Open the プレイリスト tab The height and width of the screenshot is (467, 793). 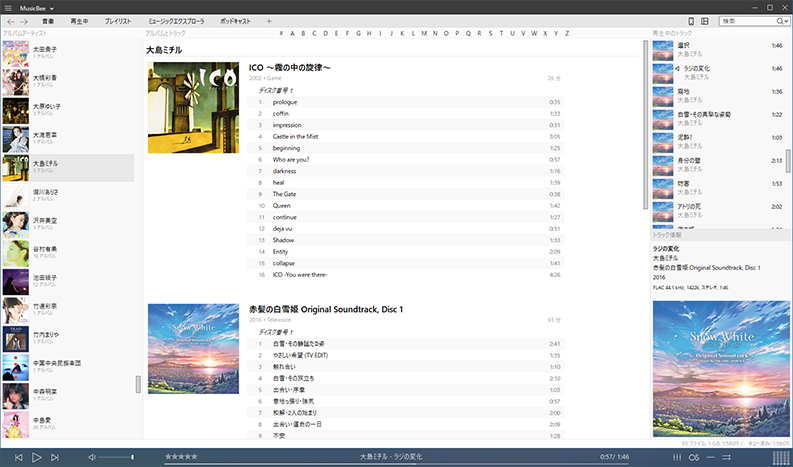pos(118,21)
